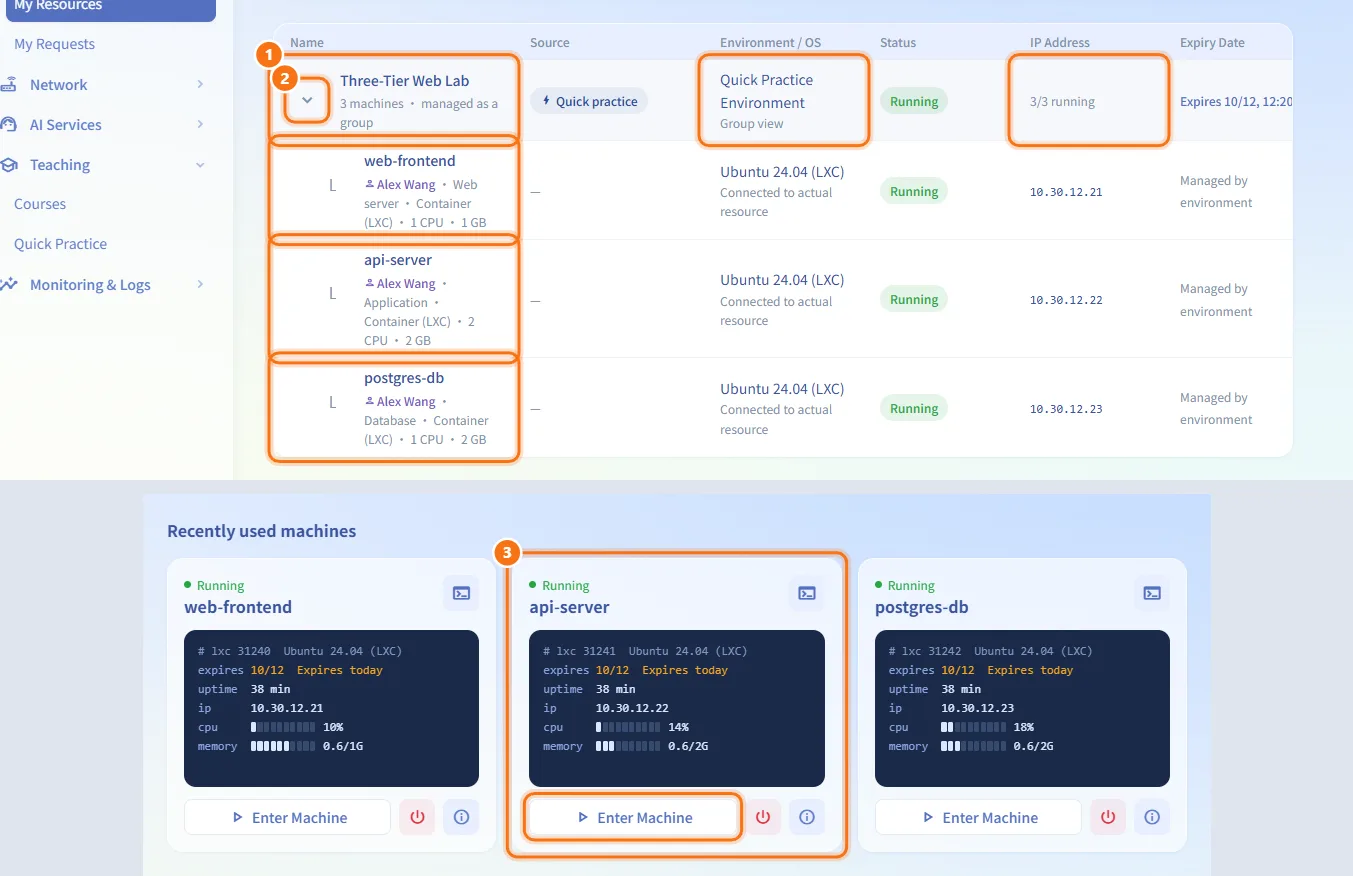
Task: Collapse the Three-Tier Web Lab group
Action: click(x=308, y=100)
